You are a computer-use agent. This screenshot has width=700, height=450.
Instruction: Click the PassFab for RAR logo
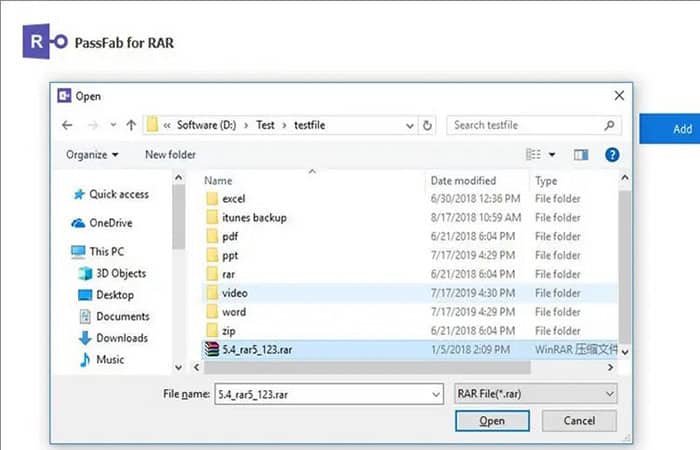pyautogui.click(x=45, y=42)
